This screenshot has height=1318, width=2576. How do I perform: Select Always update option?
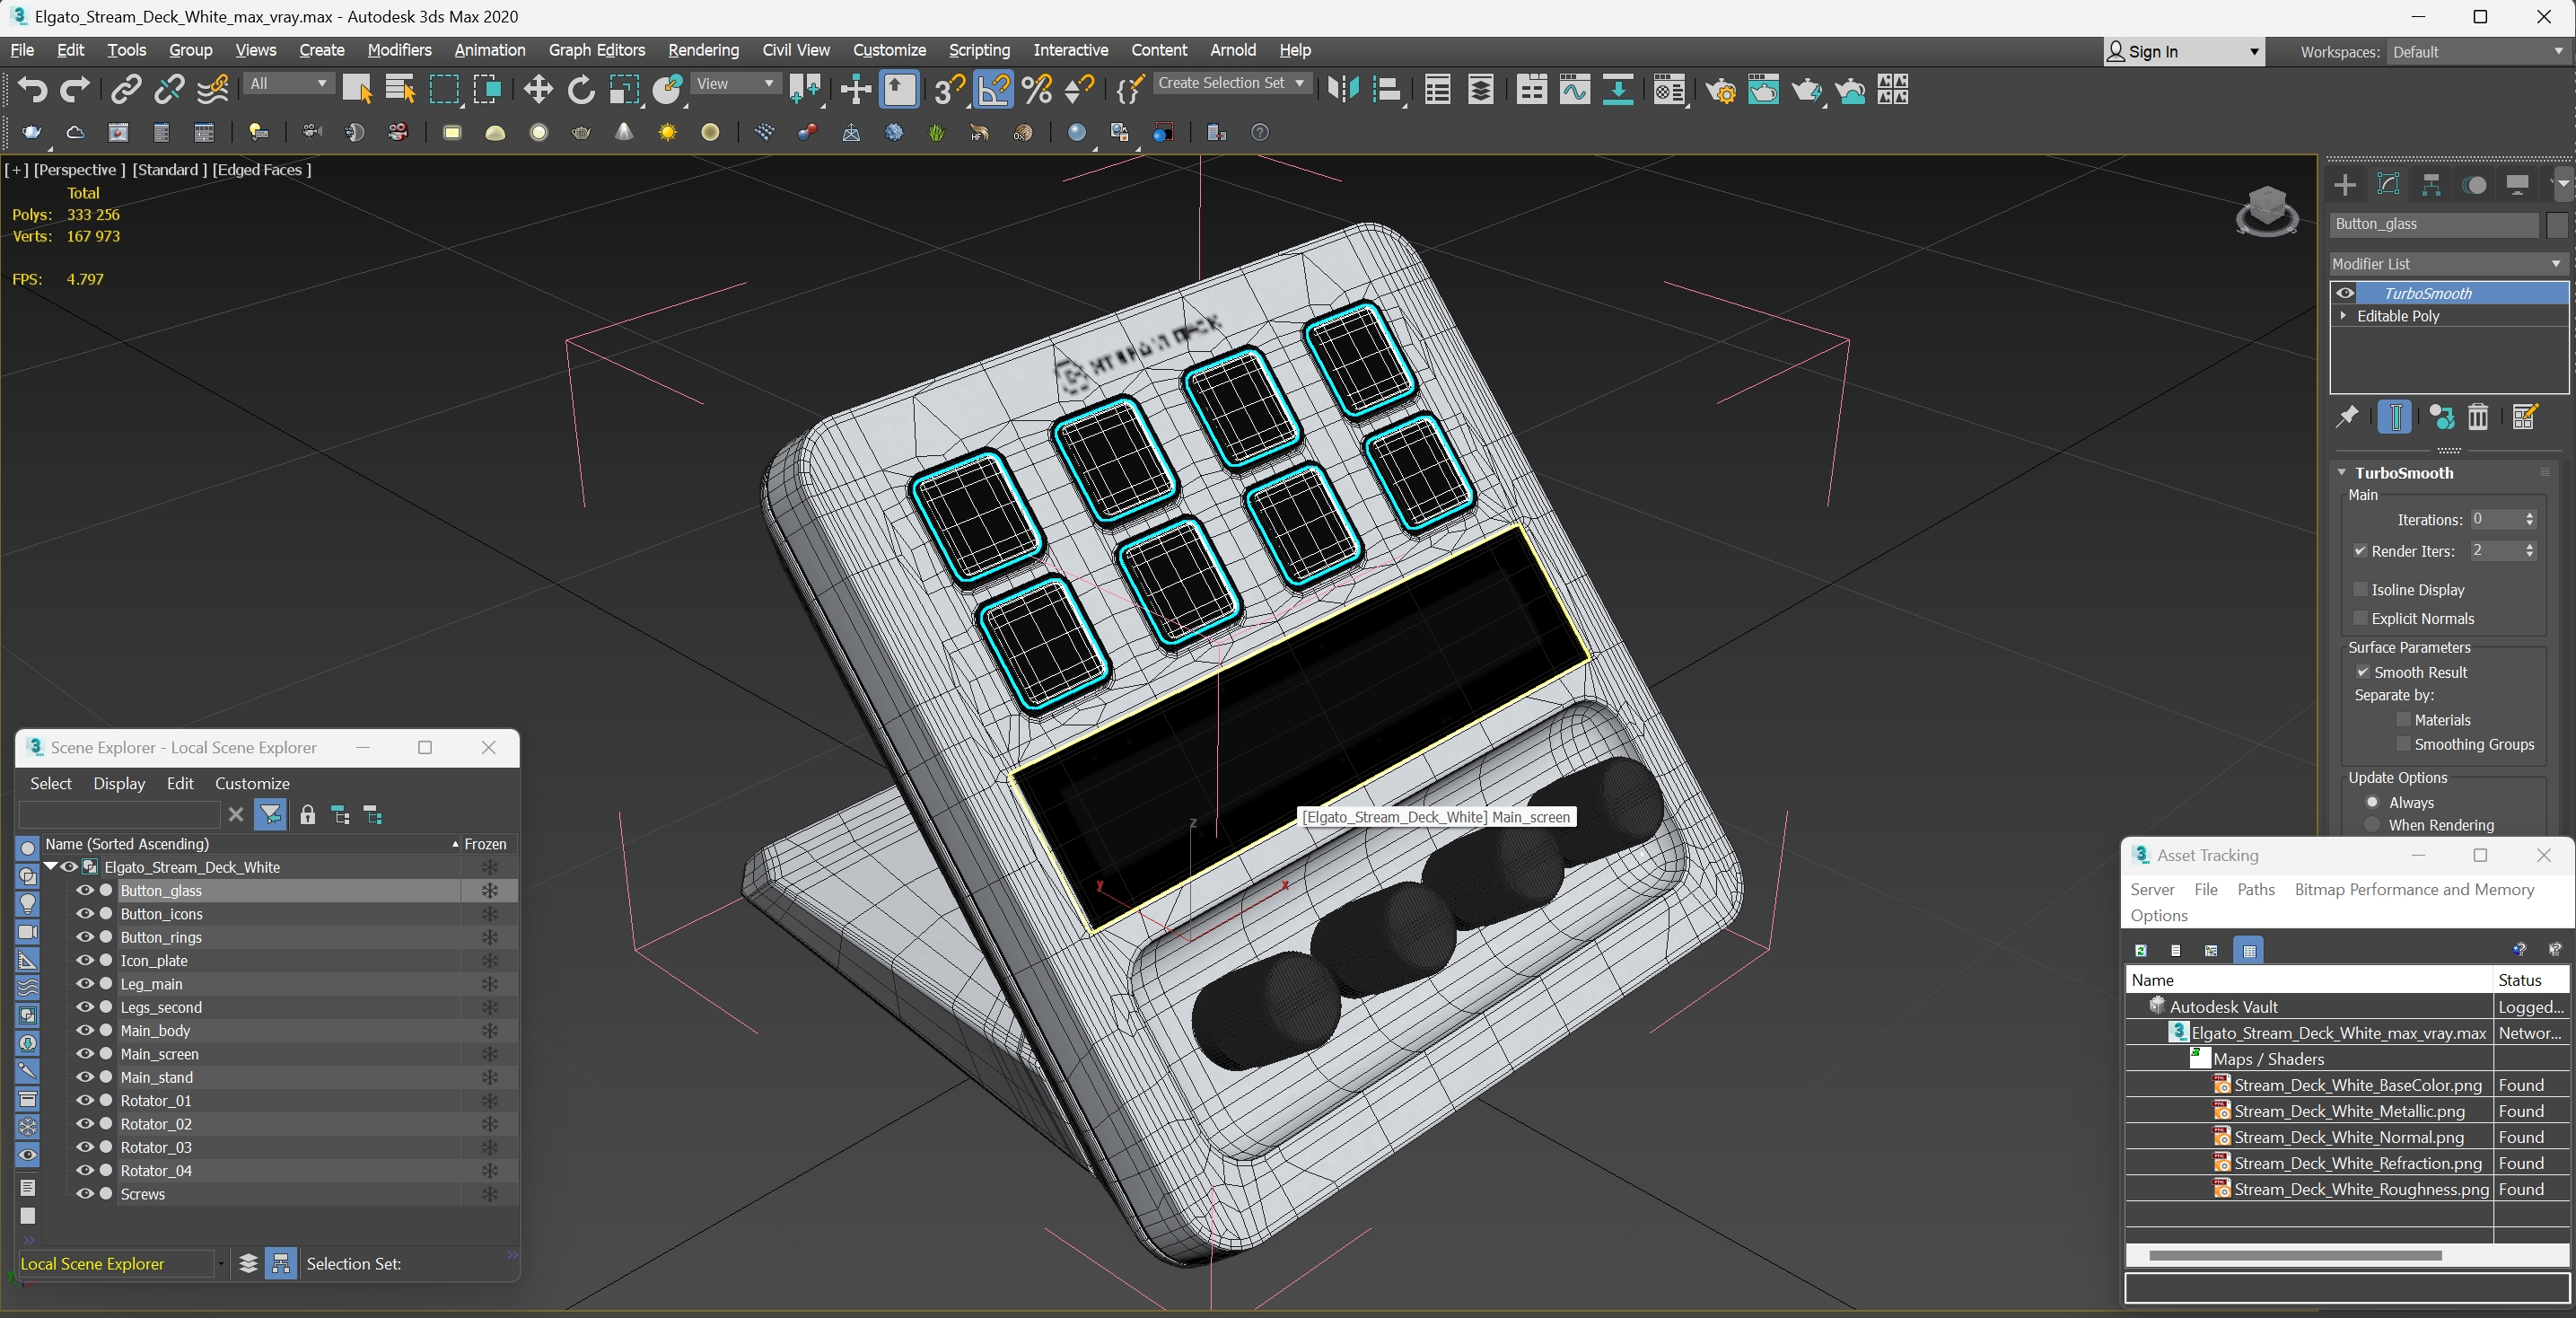2373,802
